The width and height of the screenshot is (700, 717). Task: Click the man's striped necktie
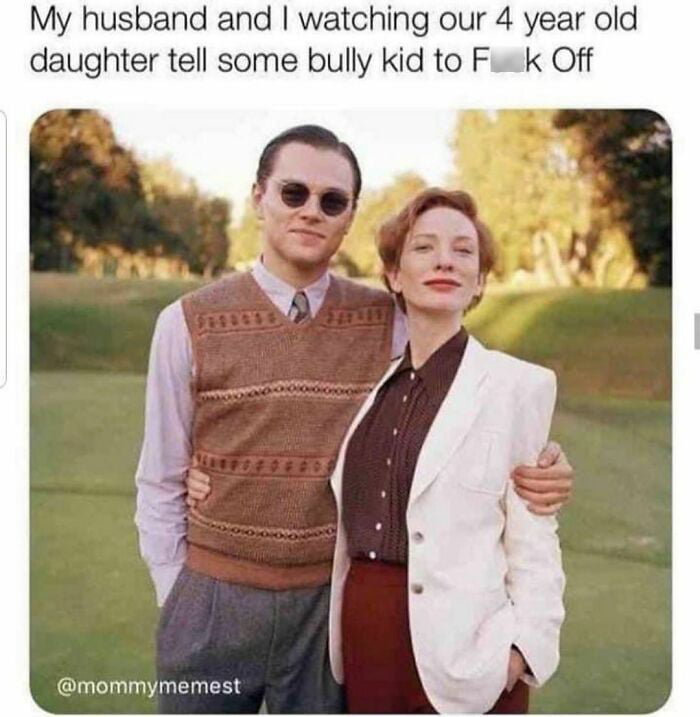click(299, 306)
